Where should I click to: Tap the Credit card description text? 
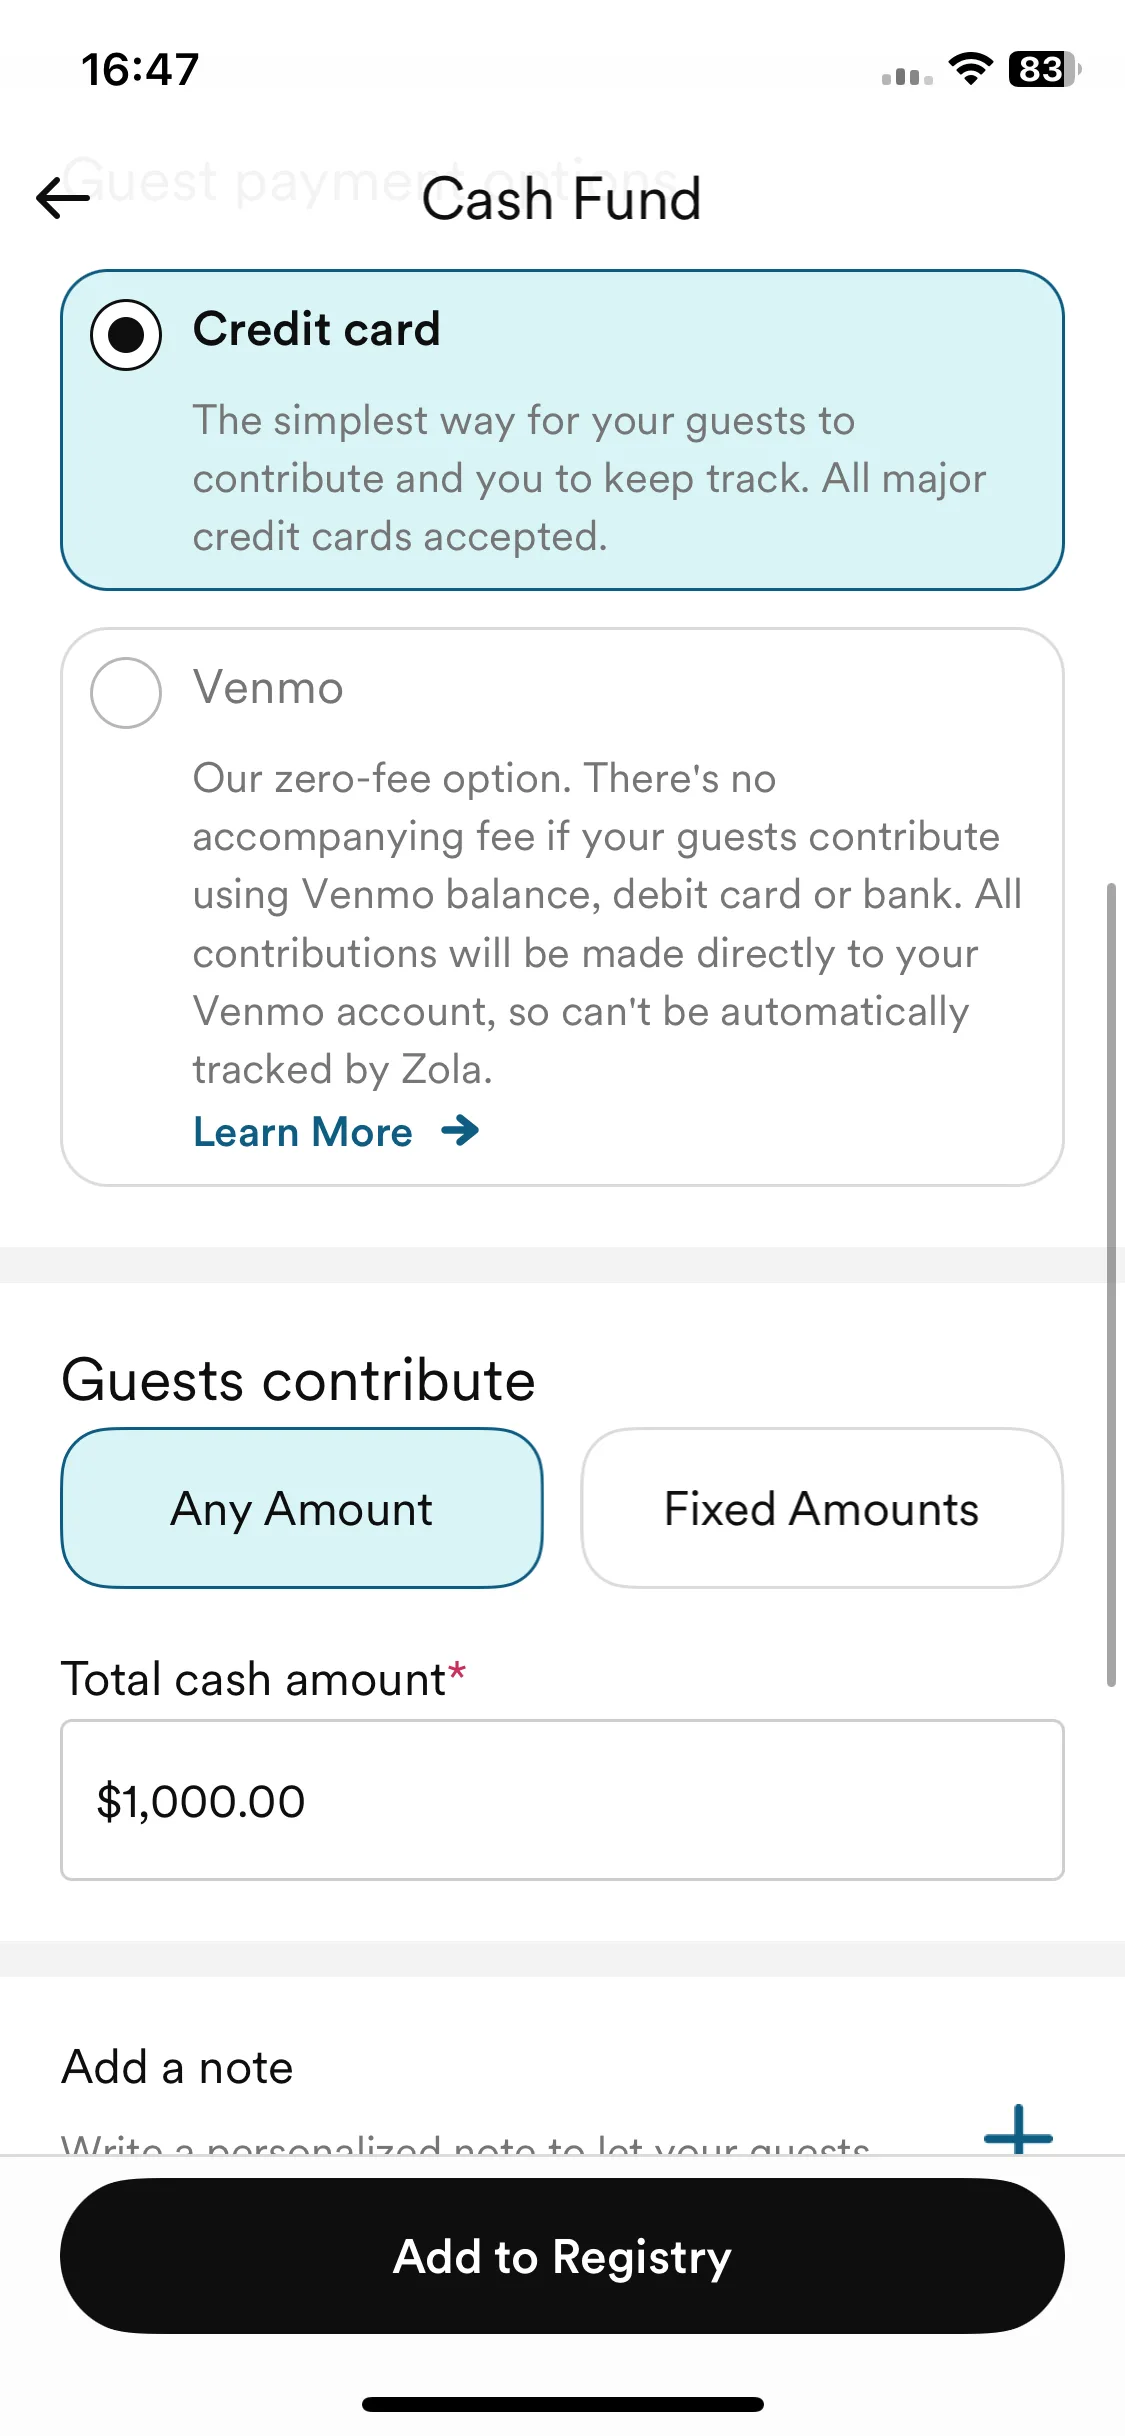[x=590, y=478]
